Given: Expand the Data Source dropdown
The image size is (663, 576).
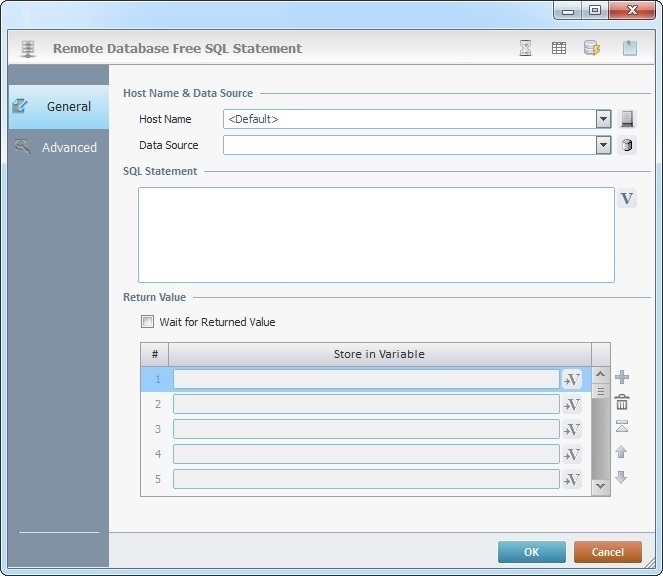Looking at the screenshot, I should 603,145.
